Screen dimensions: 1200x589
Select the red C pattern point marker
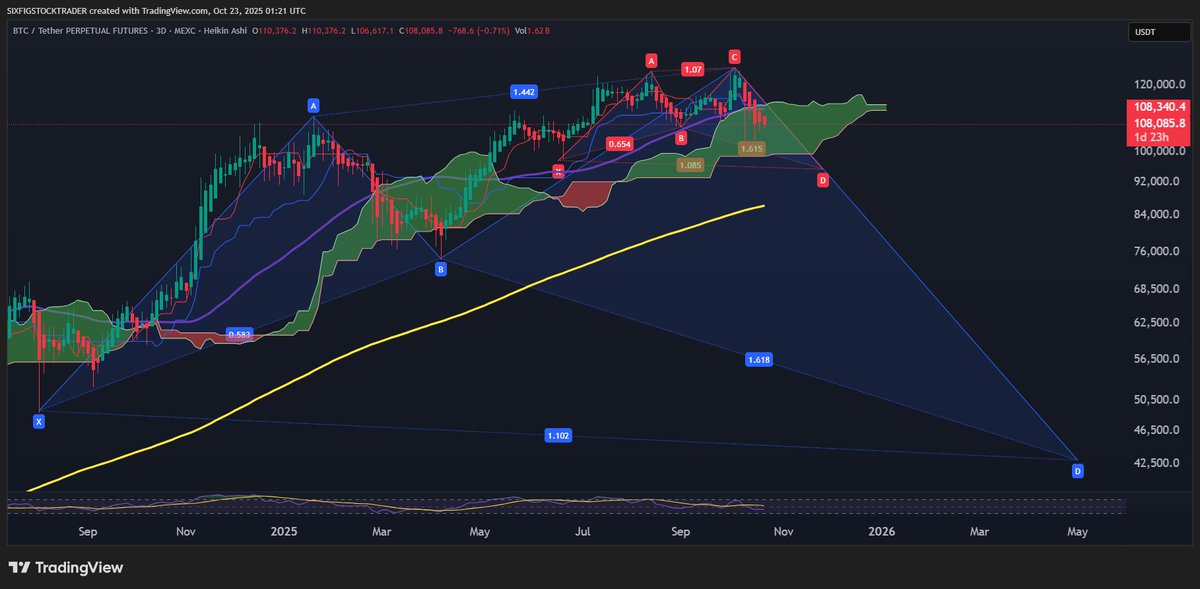coord(734,56)
